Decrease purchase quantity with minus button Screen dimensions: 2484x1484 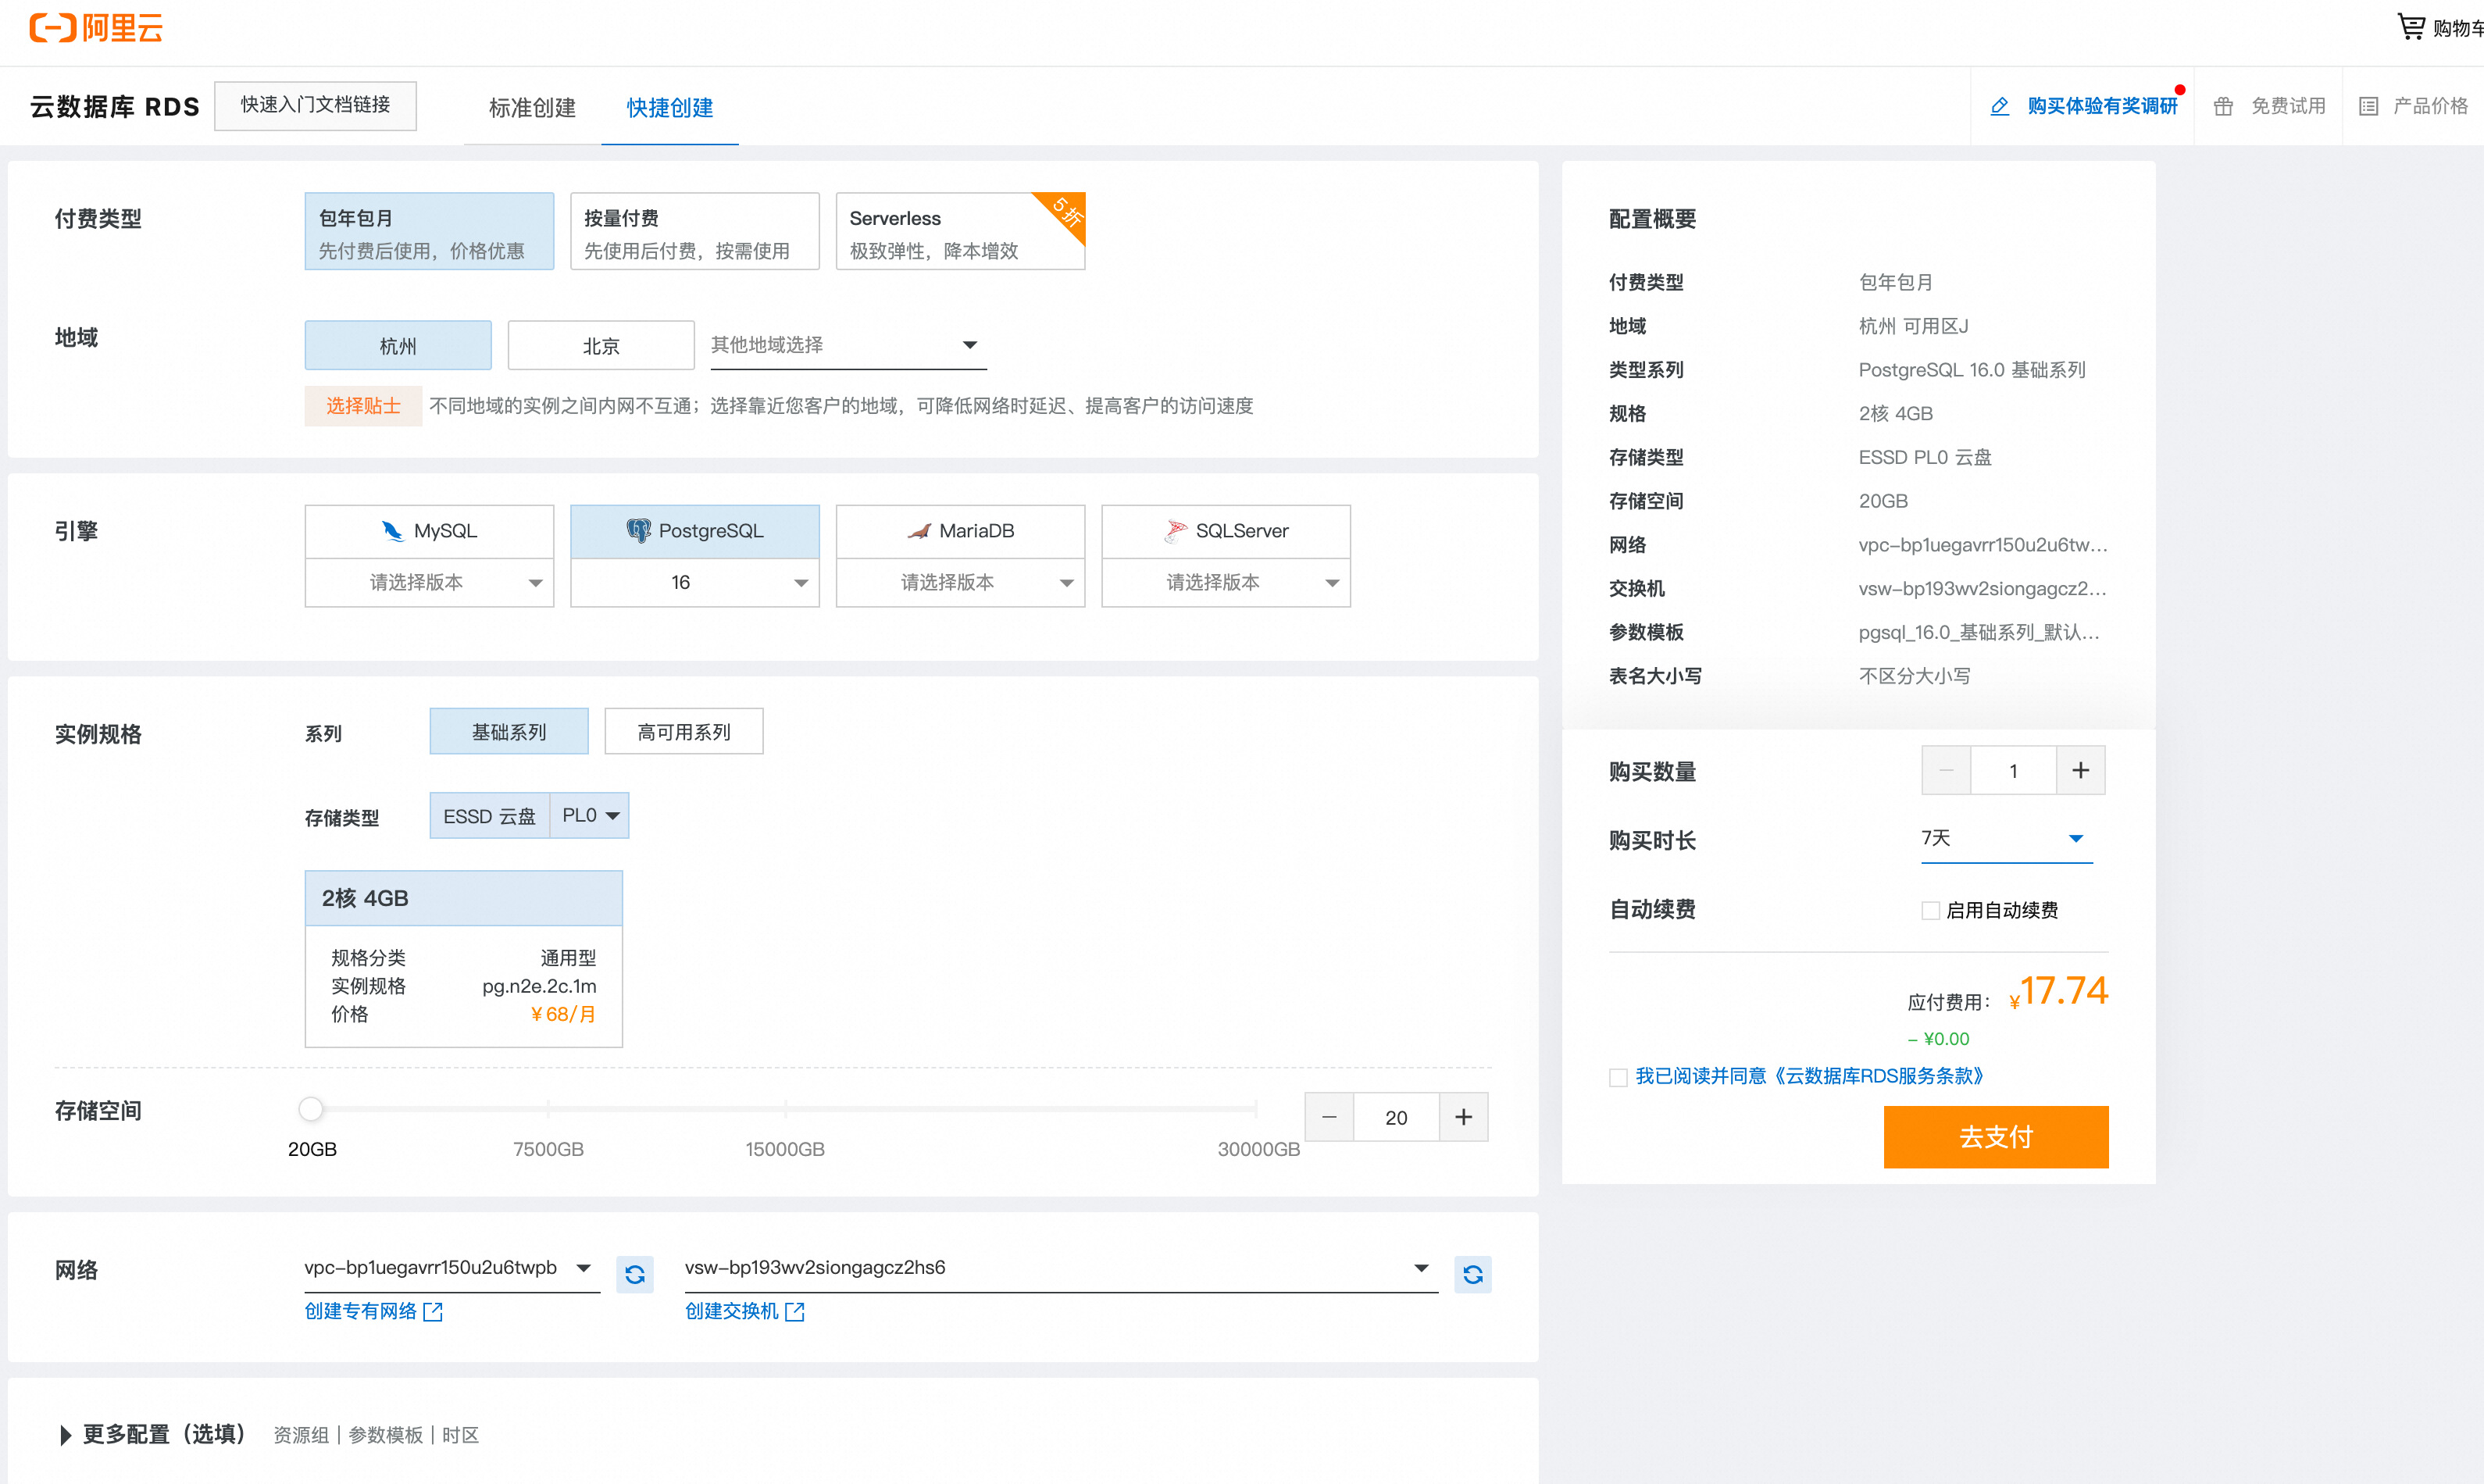click(x=1946, y=770)
